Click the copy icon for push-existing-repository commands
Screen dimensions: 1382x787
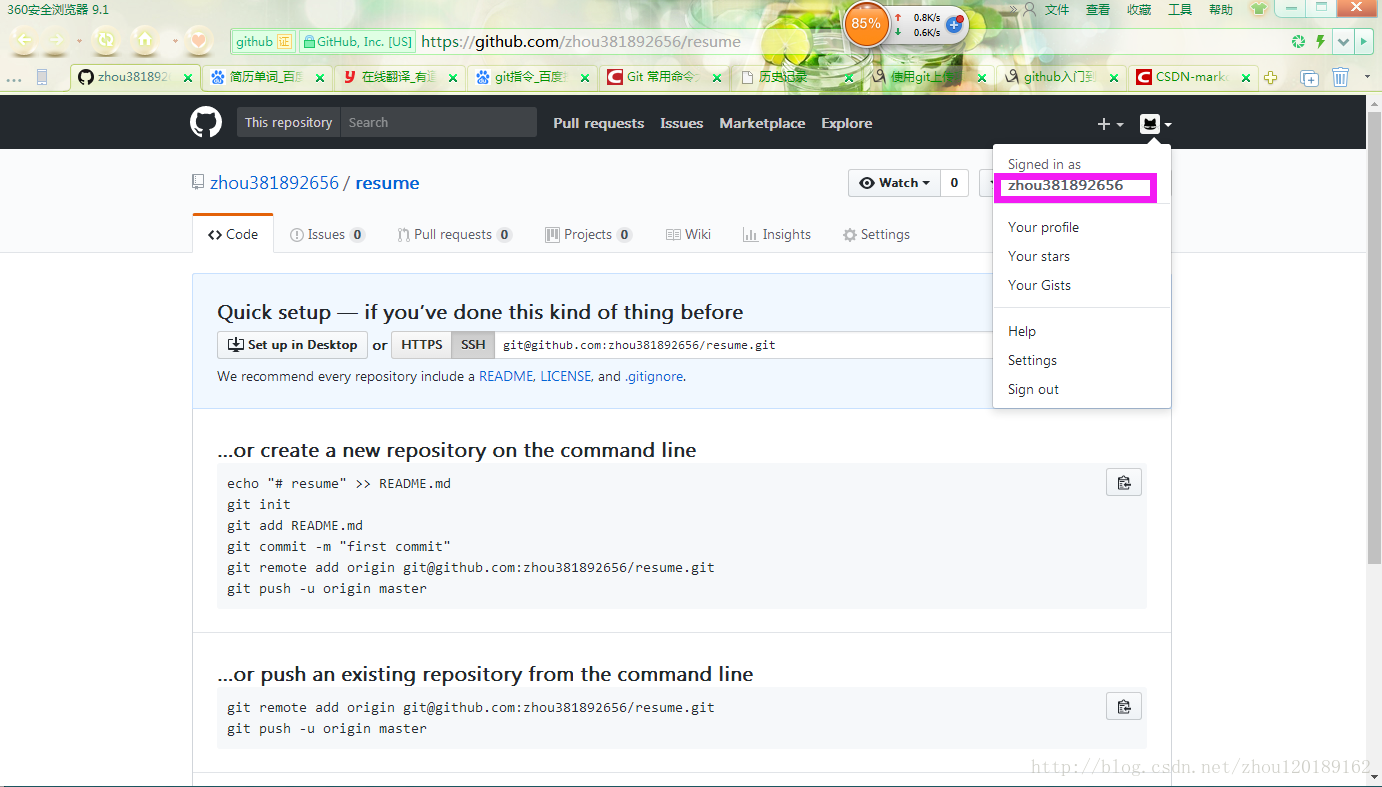[1124, 706]
